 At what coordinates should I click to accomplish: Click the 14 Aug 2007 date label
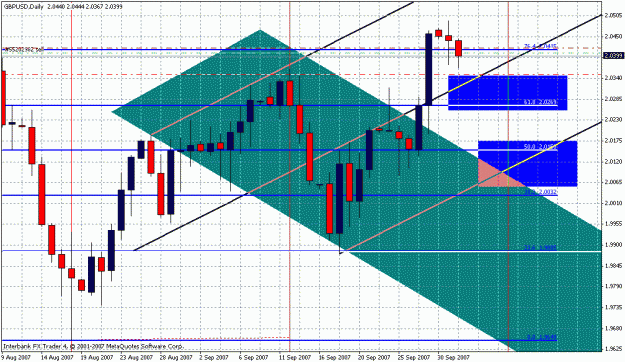[58, 357]
